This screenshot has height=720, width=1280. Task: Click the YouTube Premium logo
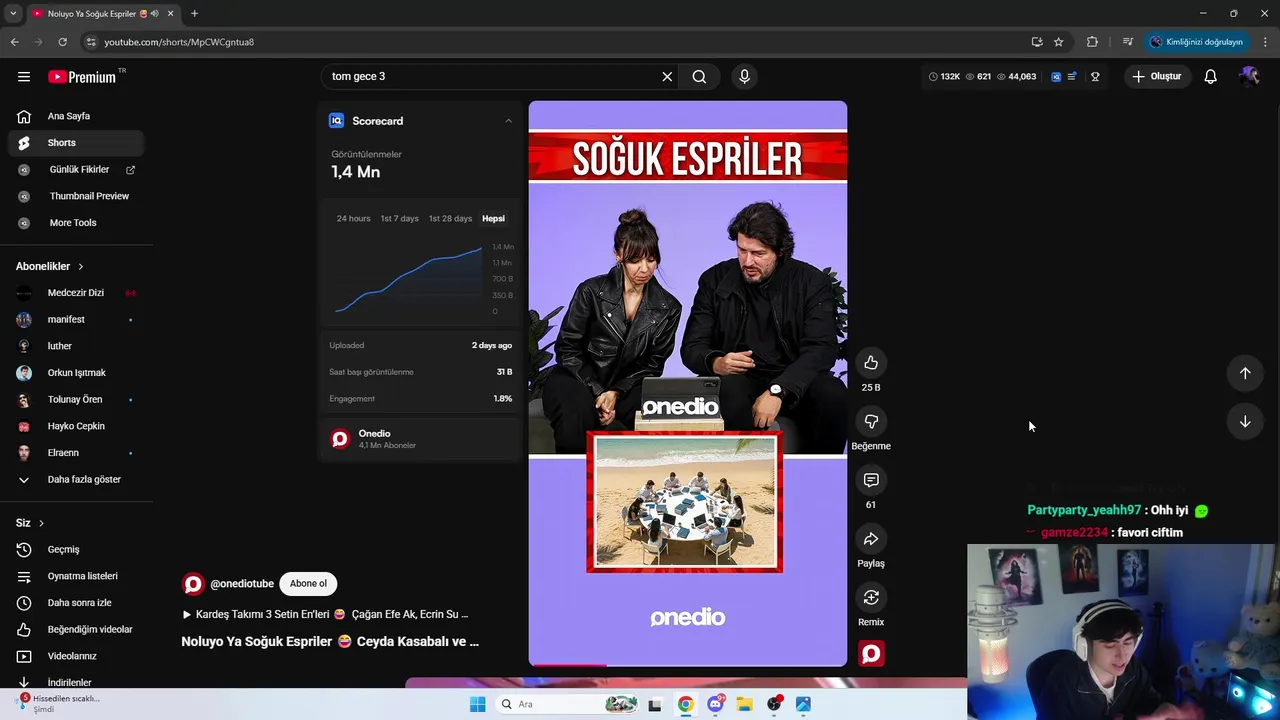click(82, 77)
